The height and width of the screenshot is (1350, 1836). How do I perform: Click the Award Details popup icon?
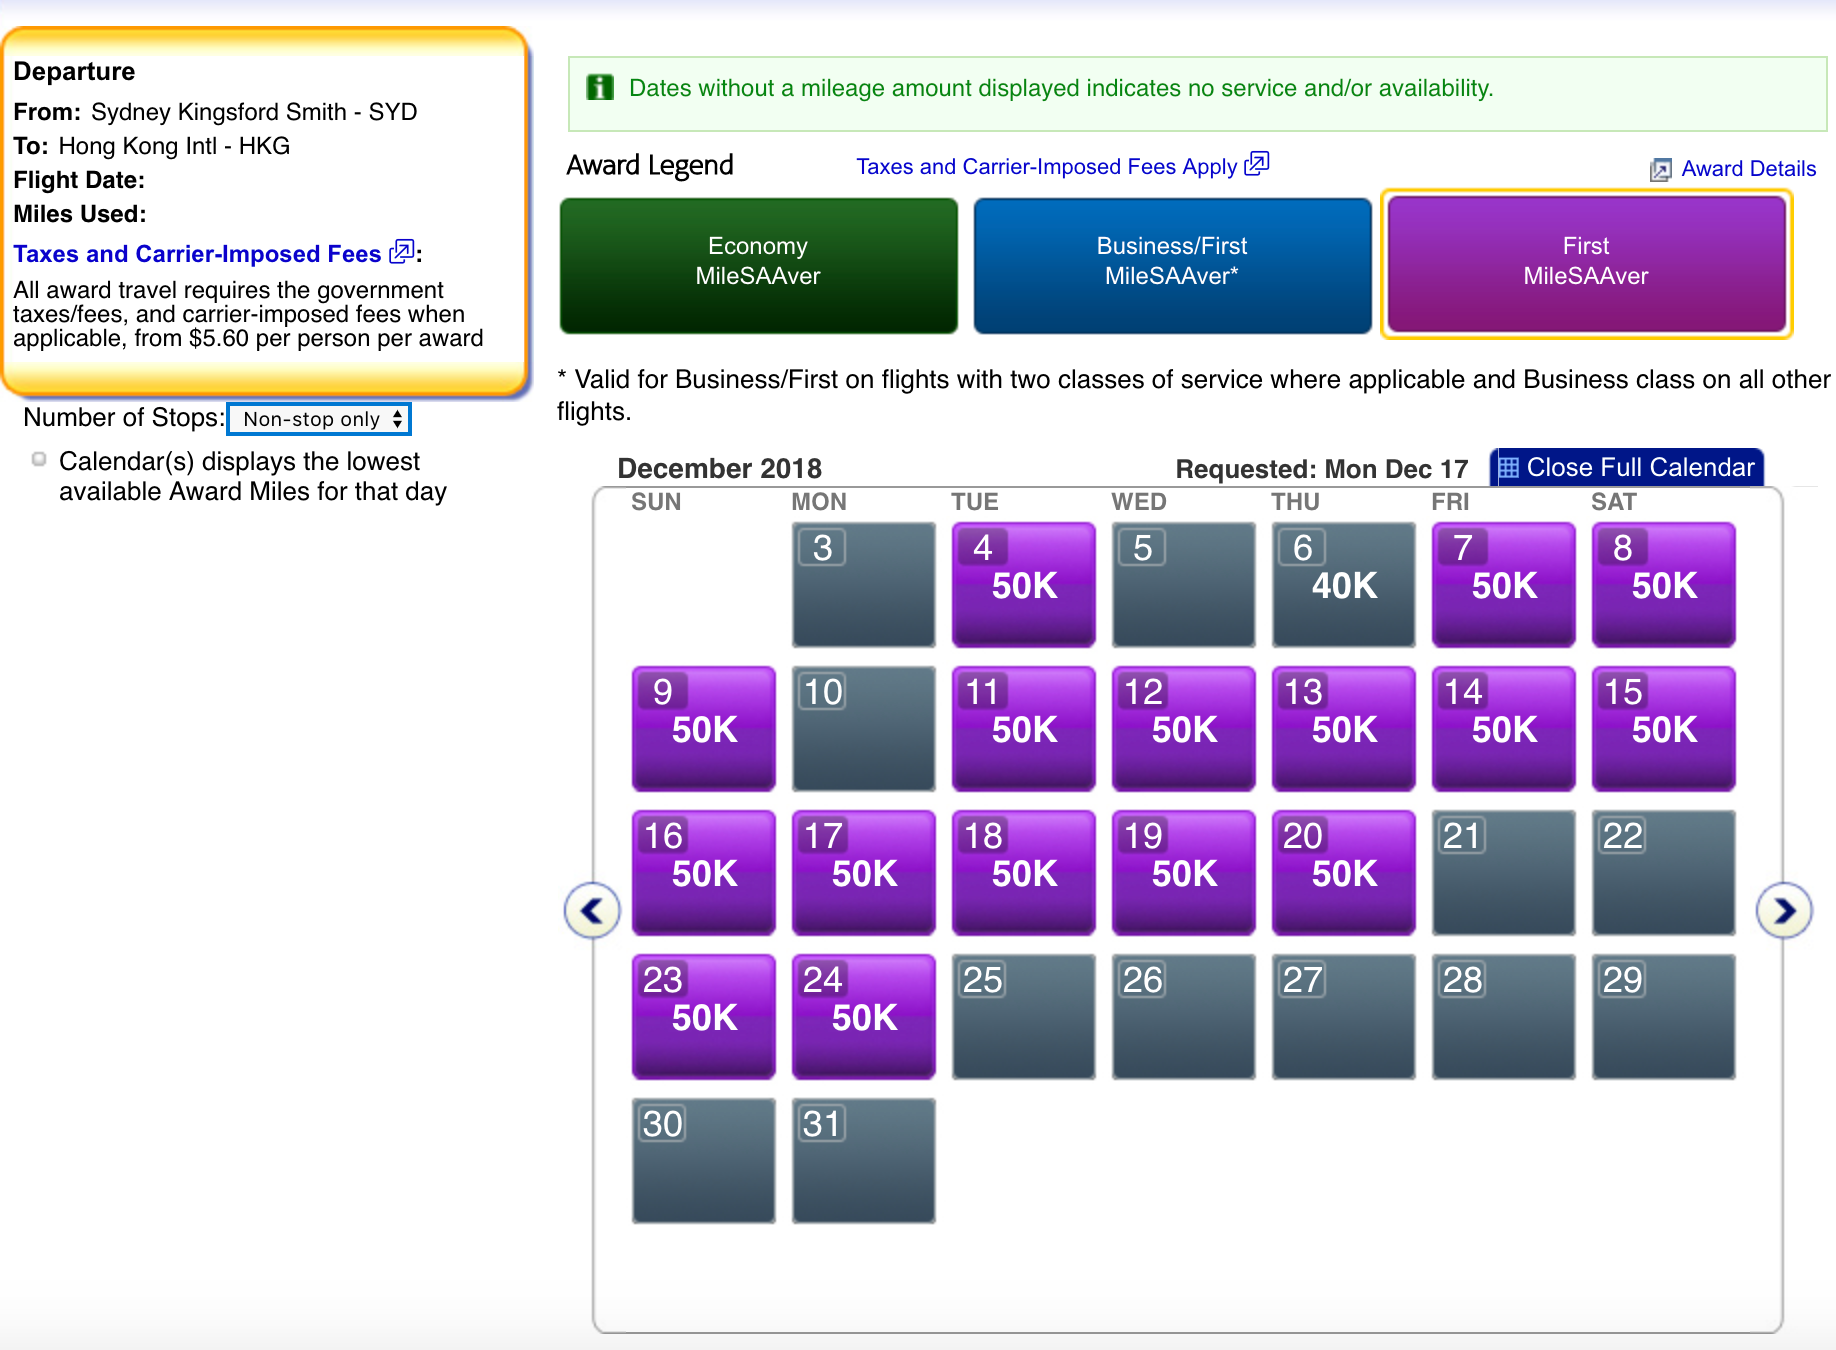[1660, 169]
